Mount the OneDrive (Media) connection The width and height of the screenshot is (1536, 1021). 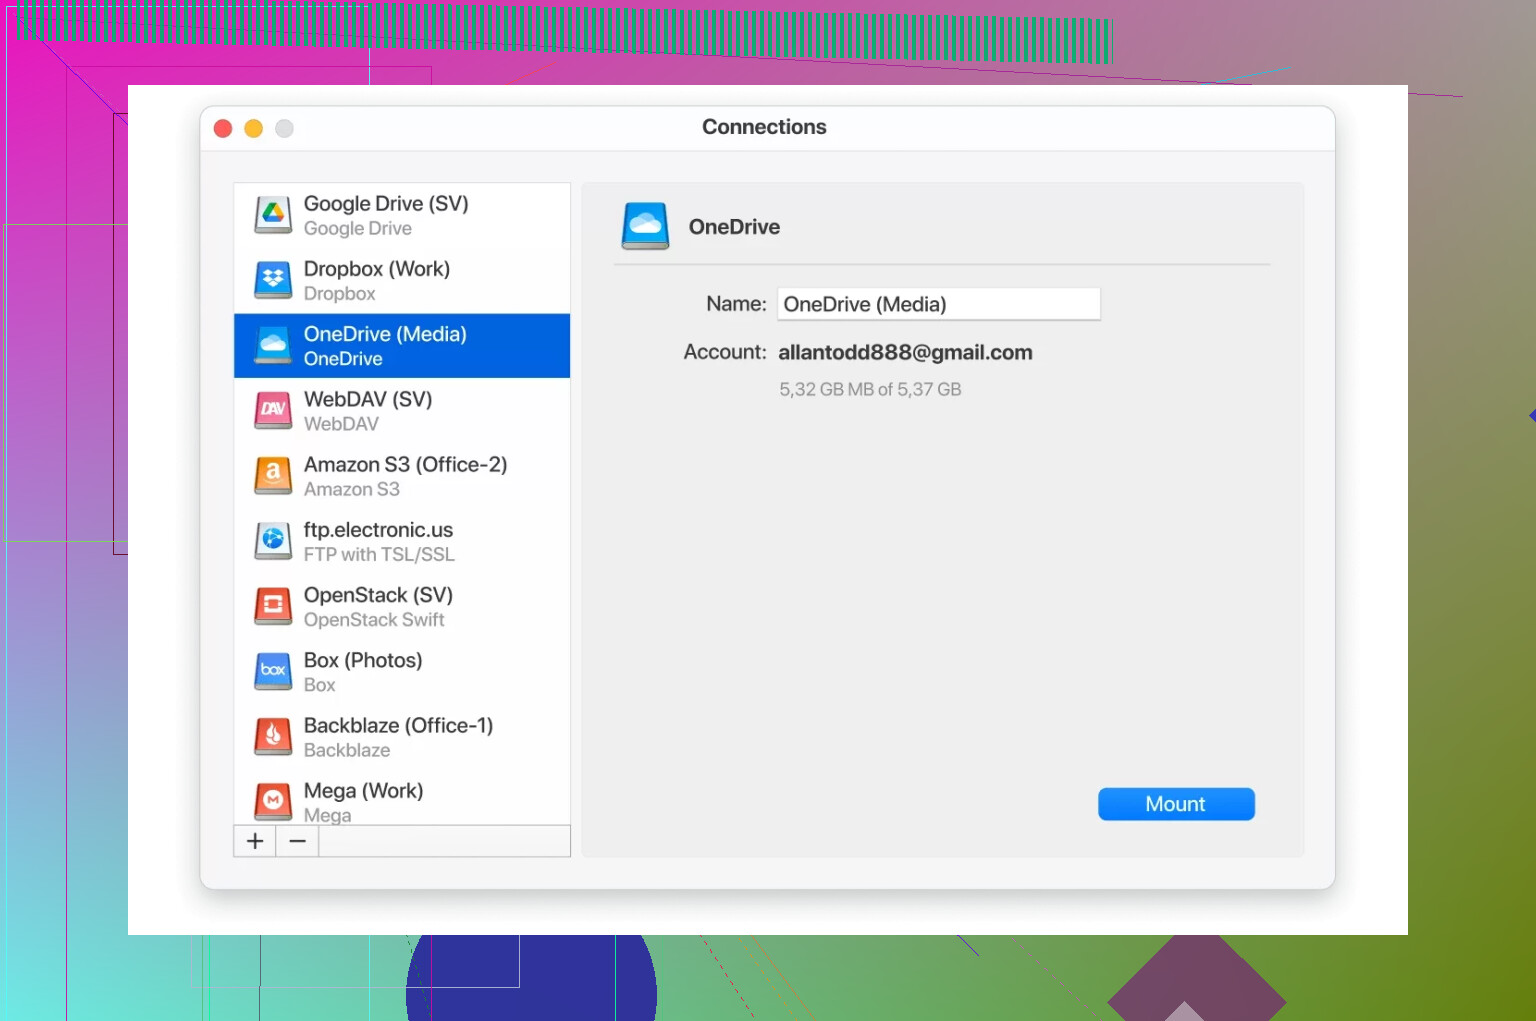coord(1176,804)
